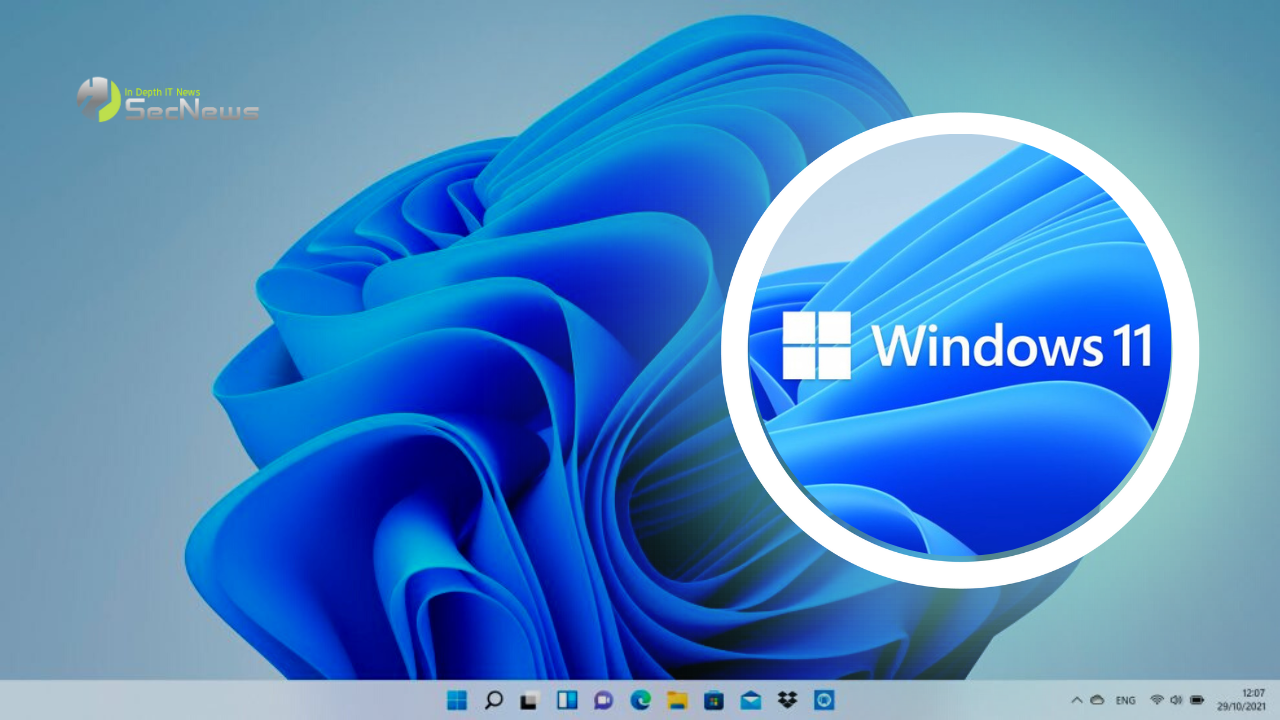Open Task View from the taskbar
The image size is (1280, 720).
(530, 700)
